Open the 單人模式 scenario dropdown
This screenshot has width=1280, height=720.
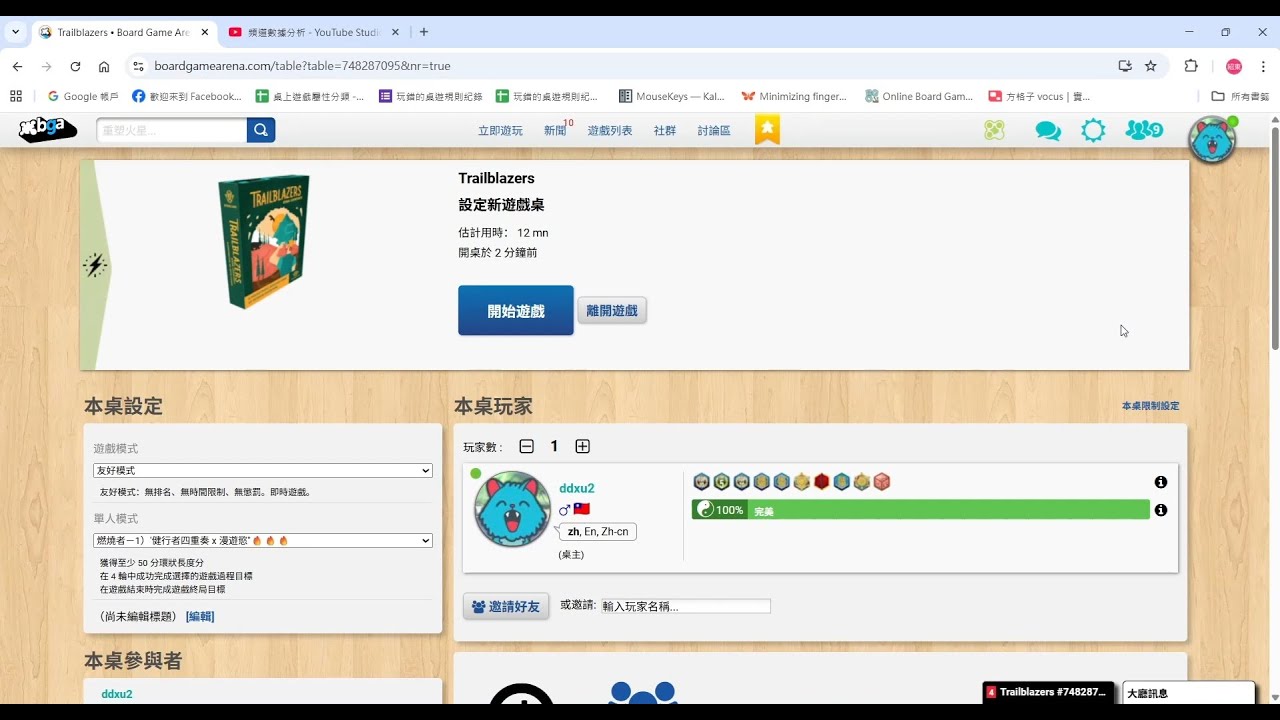pos(263,540)
